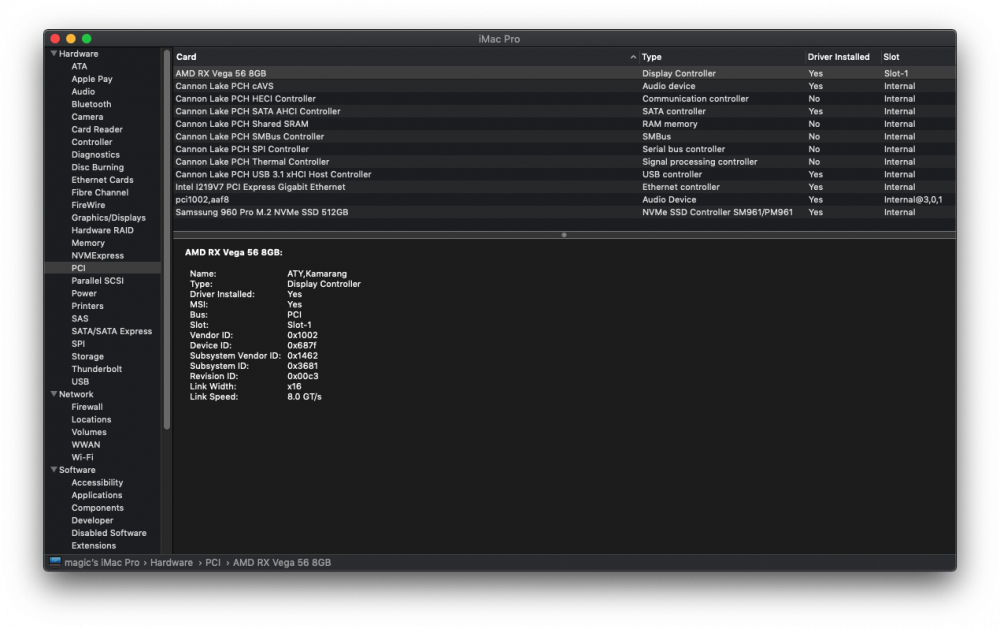Select Apple Pay in the sidebar
Screen dimensions: 1000x629
92,79
